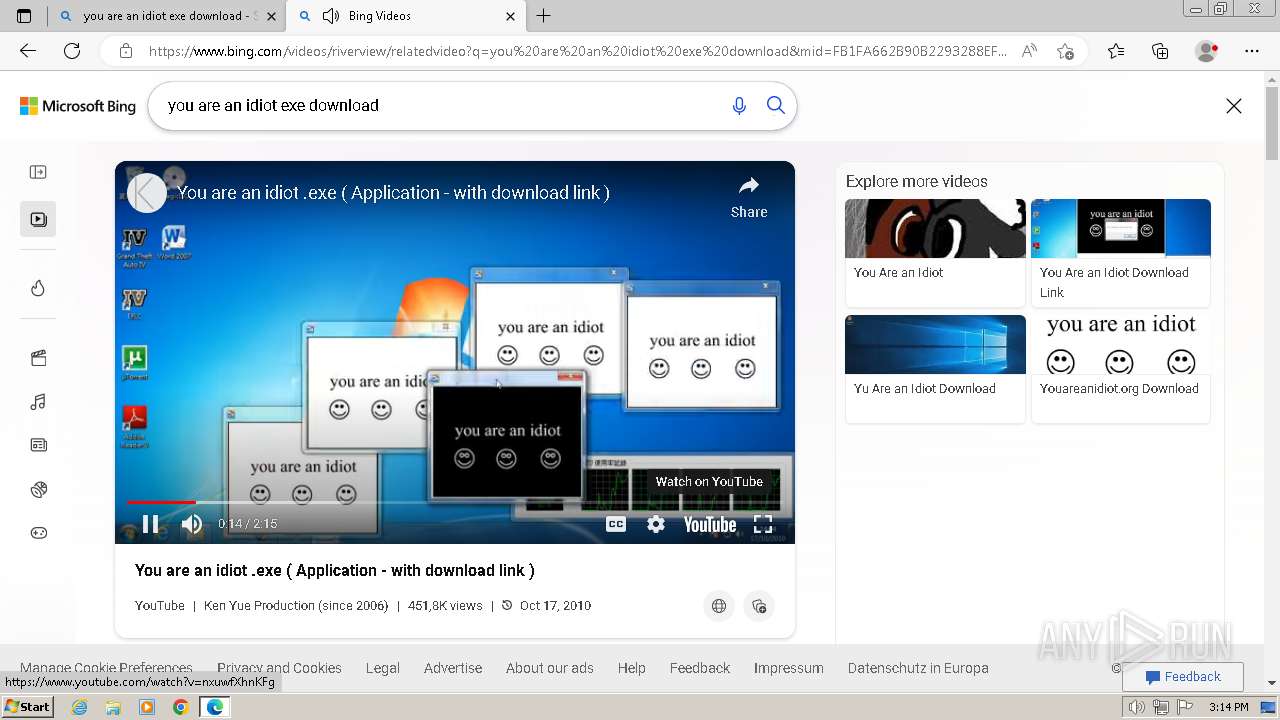Screen dimensions: 1280x720
Task: Go back to the previous page
Action: 28,51
